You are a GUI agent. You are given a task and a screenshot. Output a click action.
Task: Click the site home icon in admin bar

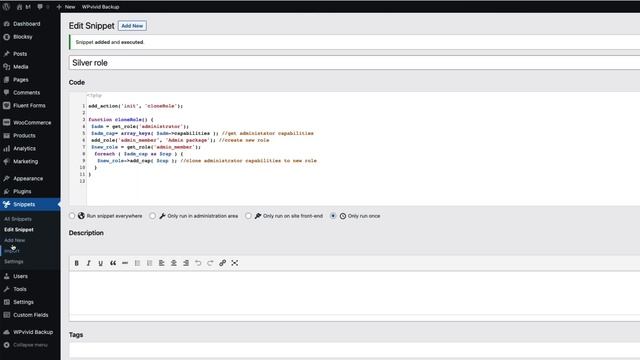click(19, 7)
